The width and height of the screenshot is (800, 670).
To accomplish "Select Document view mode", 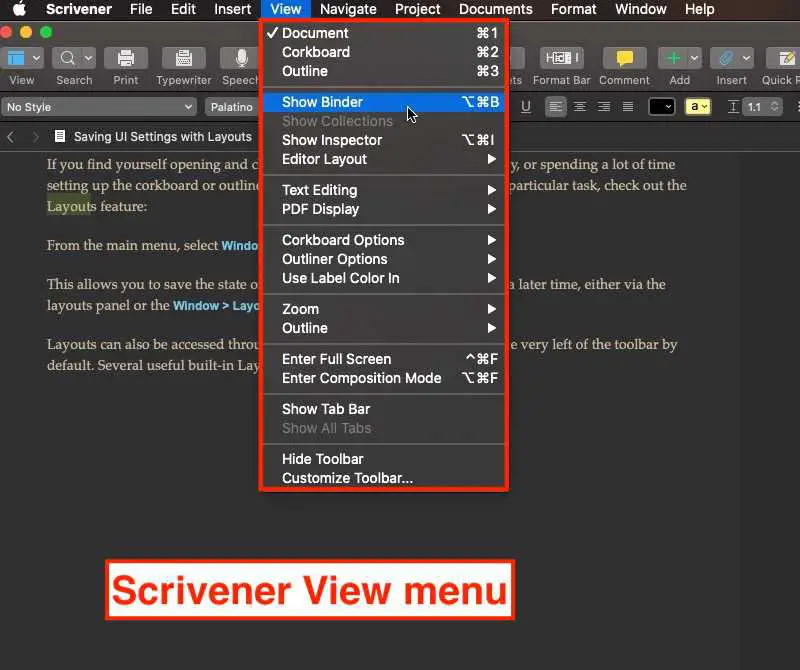I will tap(383, 33).
